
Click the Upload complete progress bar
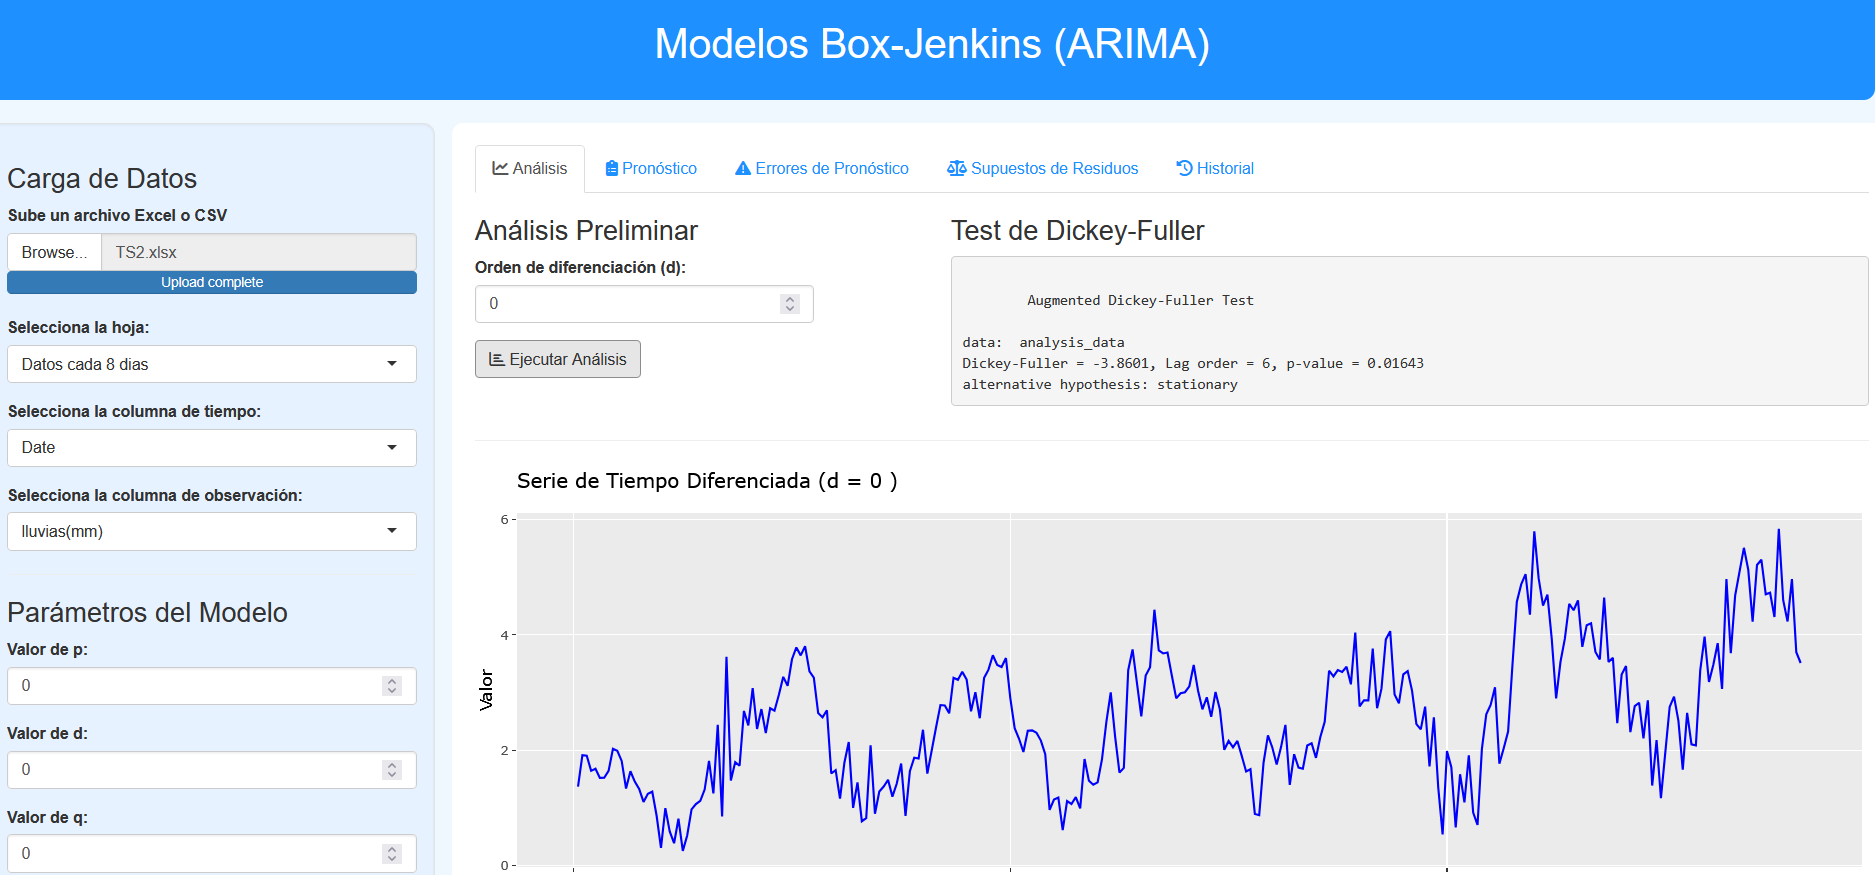tap(212, 283)
